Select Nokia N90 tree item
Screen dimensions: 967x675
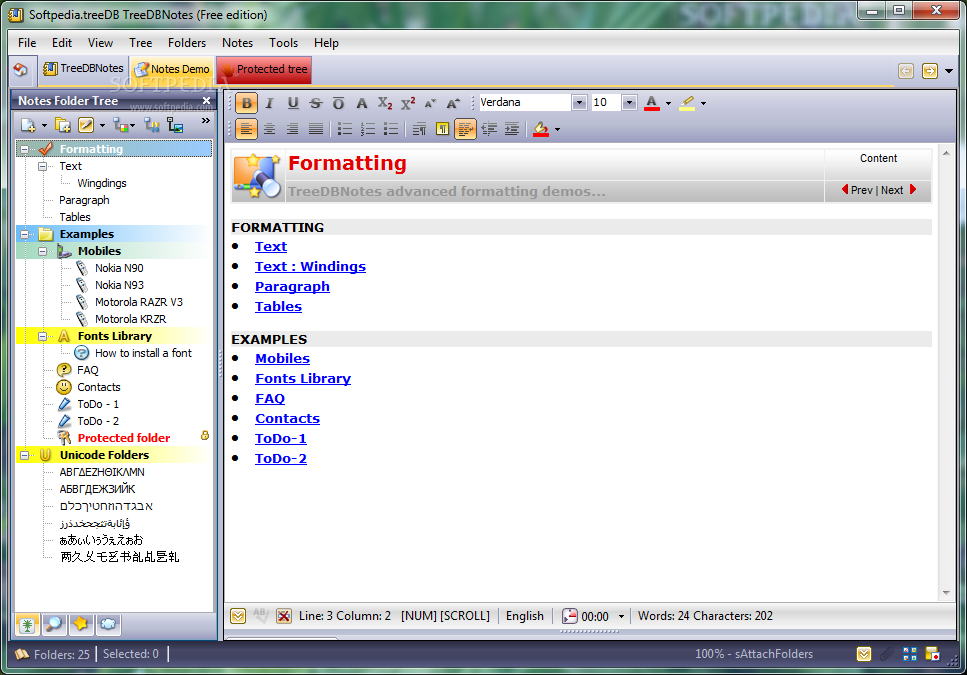[x=119, y=268]
